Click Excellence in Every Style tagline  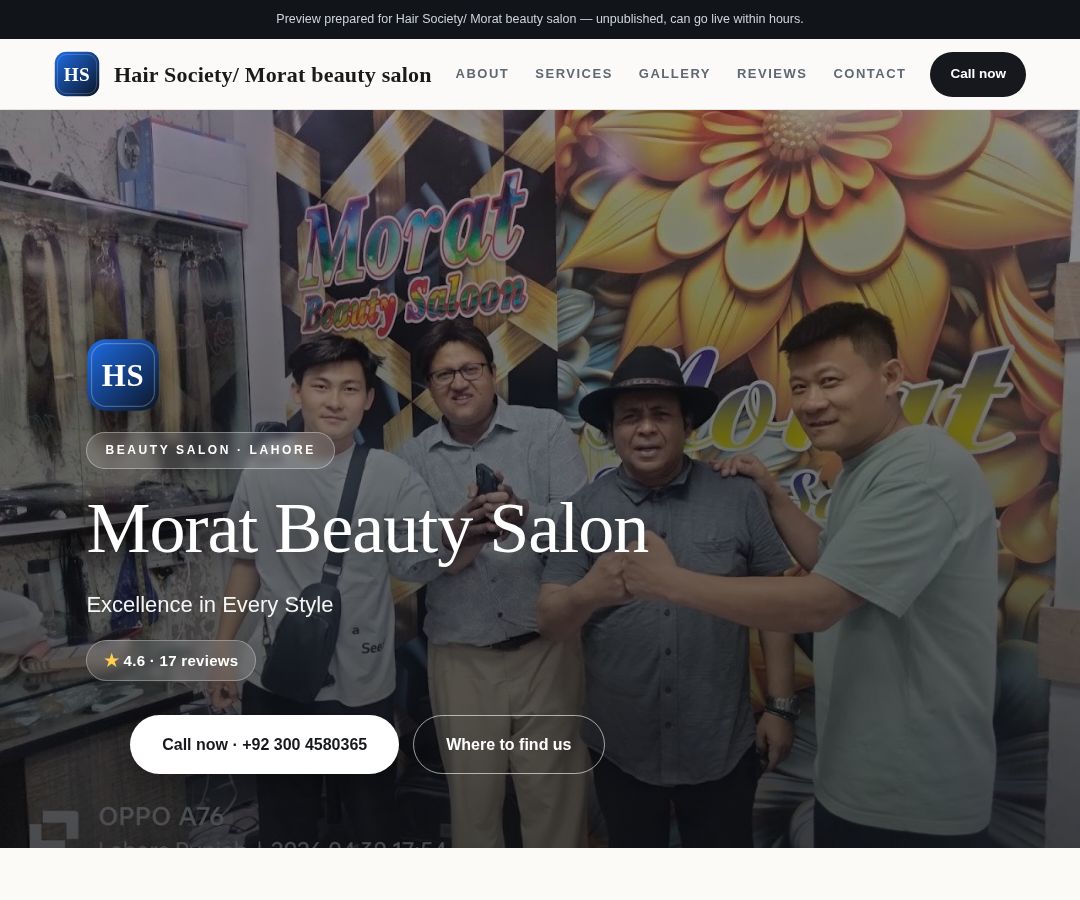[210, 605]
